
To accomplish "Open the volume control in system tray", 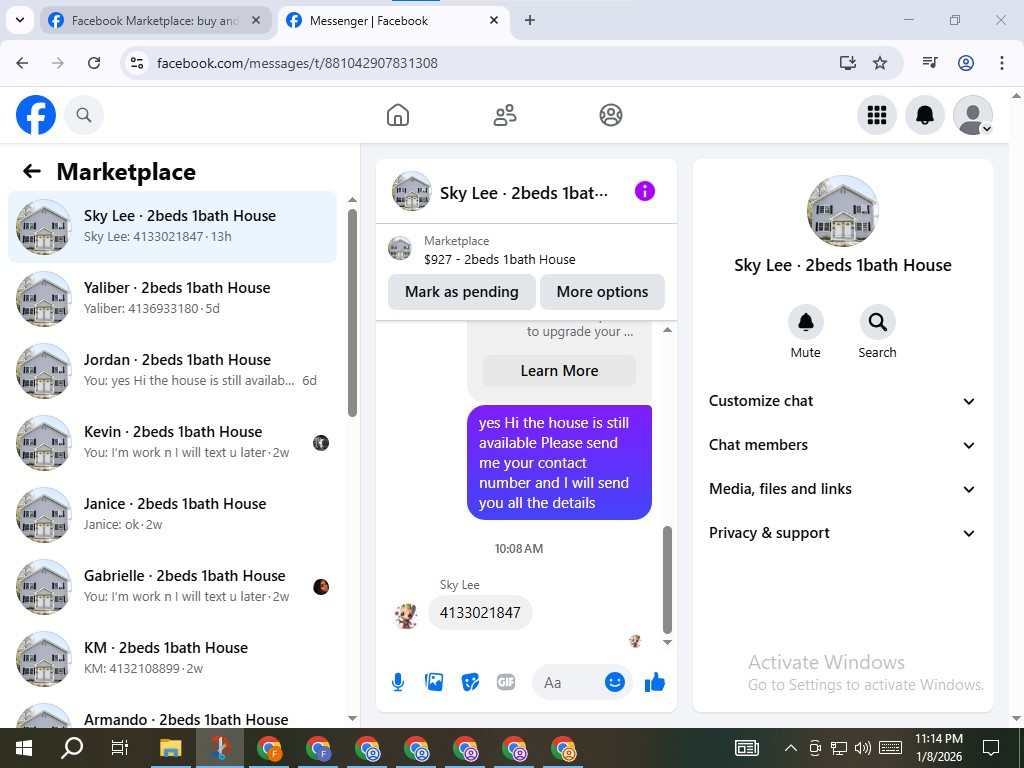I will coord(862,748).
